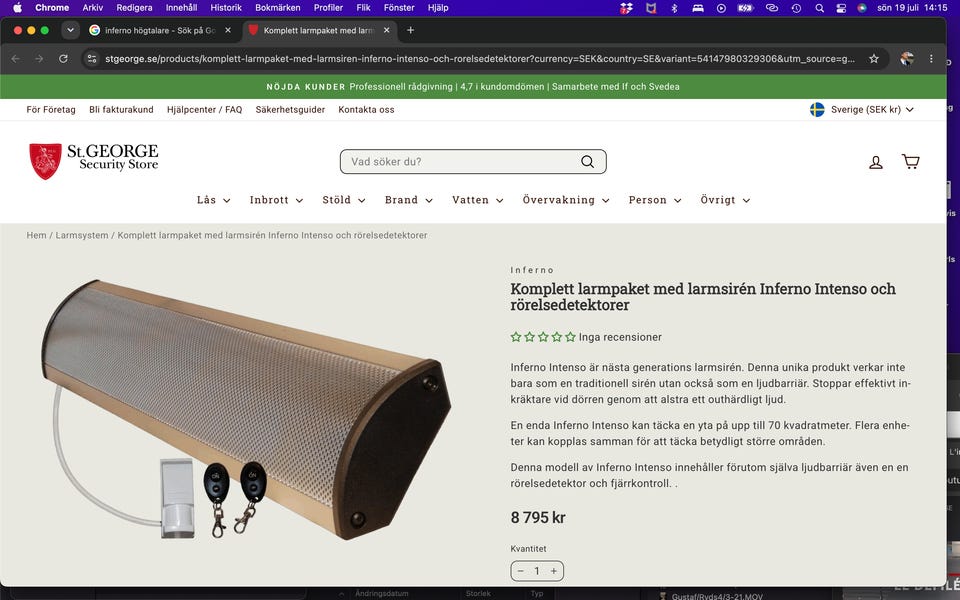Click the battery status icon

pos(745,8)
